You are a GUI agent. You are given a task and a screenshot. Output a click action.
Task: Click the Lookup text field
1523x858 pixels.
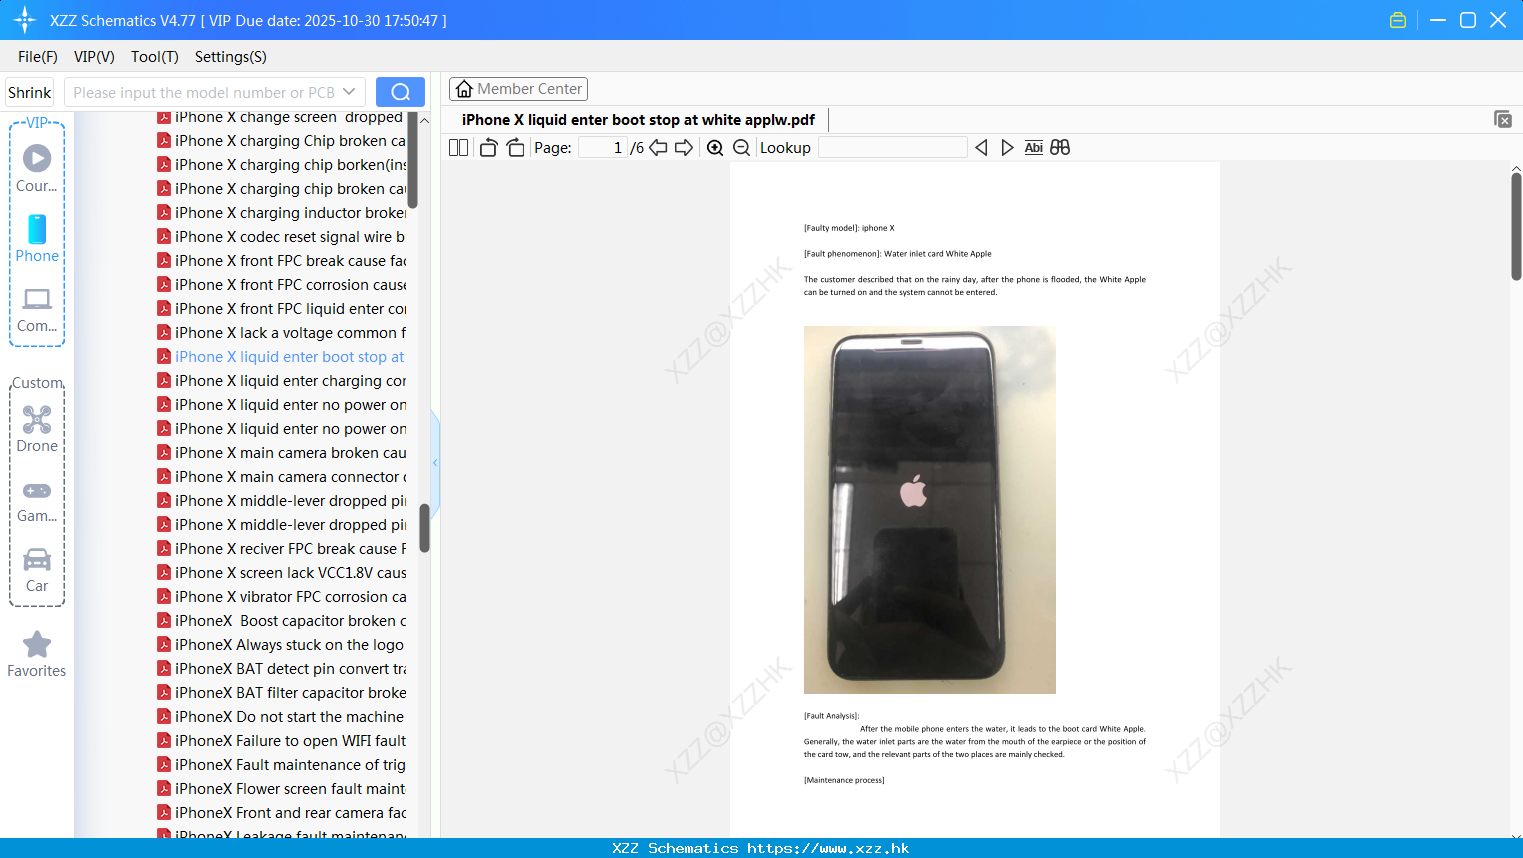point(893,148)
